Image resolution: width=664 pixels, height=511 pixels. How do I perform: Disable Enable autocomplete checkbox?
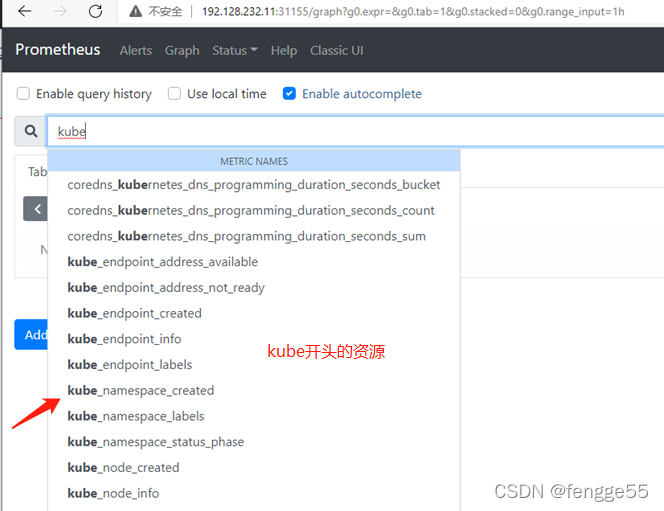click(x=289, y=94)
